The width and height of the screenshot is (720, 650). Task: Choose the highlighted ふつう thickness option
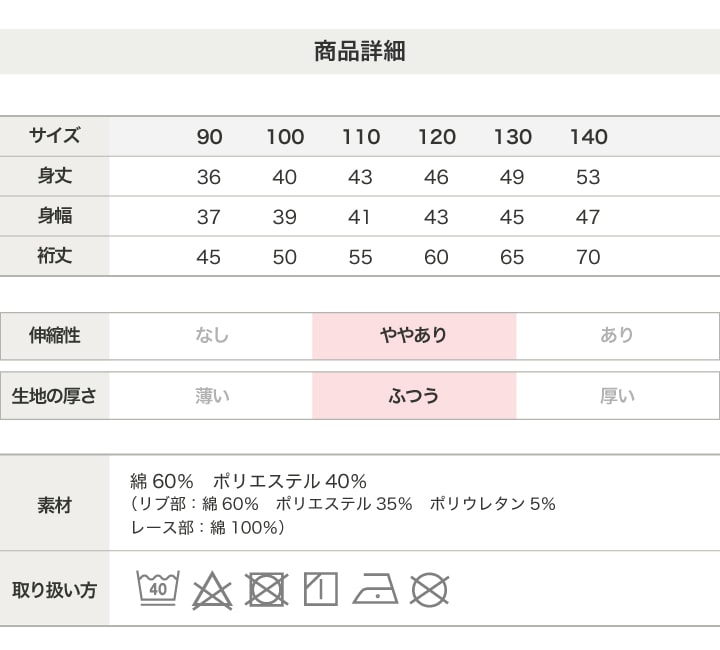[x=414, y=396]
